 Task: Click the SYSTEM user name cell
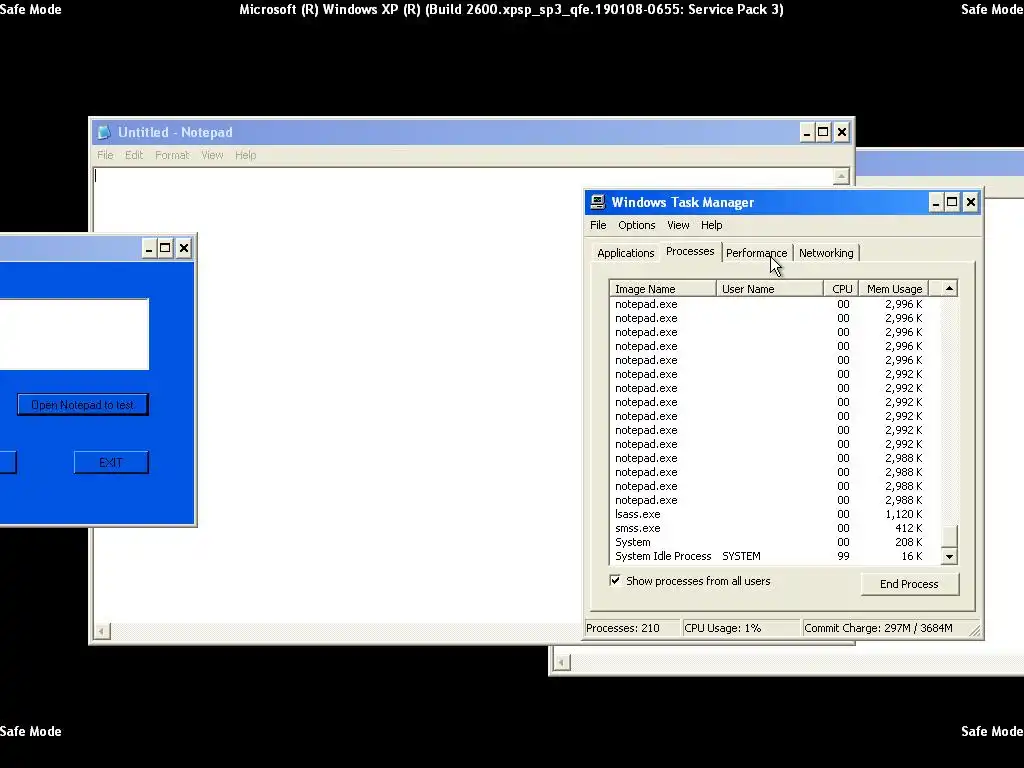(x=741, y=556)
